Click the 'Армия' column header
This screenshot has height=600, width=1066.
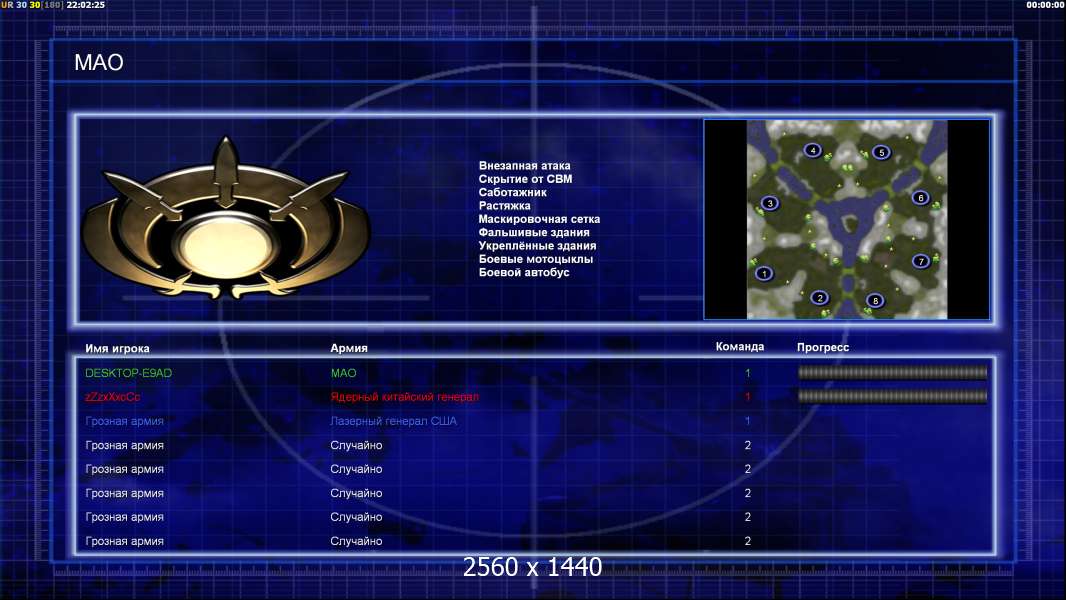349,348
